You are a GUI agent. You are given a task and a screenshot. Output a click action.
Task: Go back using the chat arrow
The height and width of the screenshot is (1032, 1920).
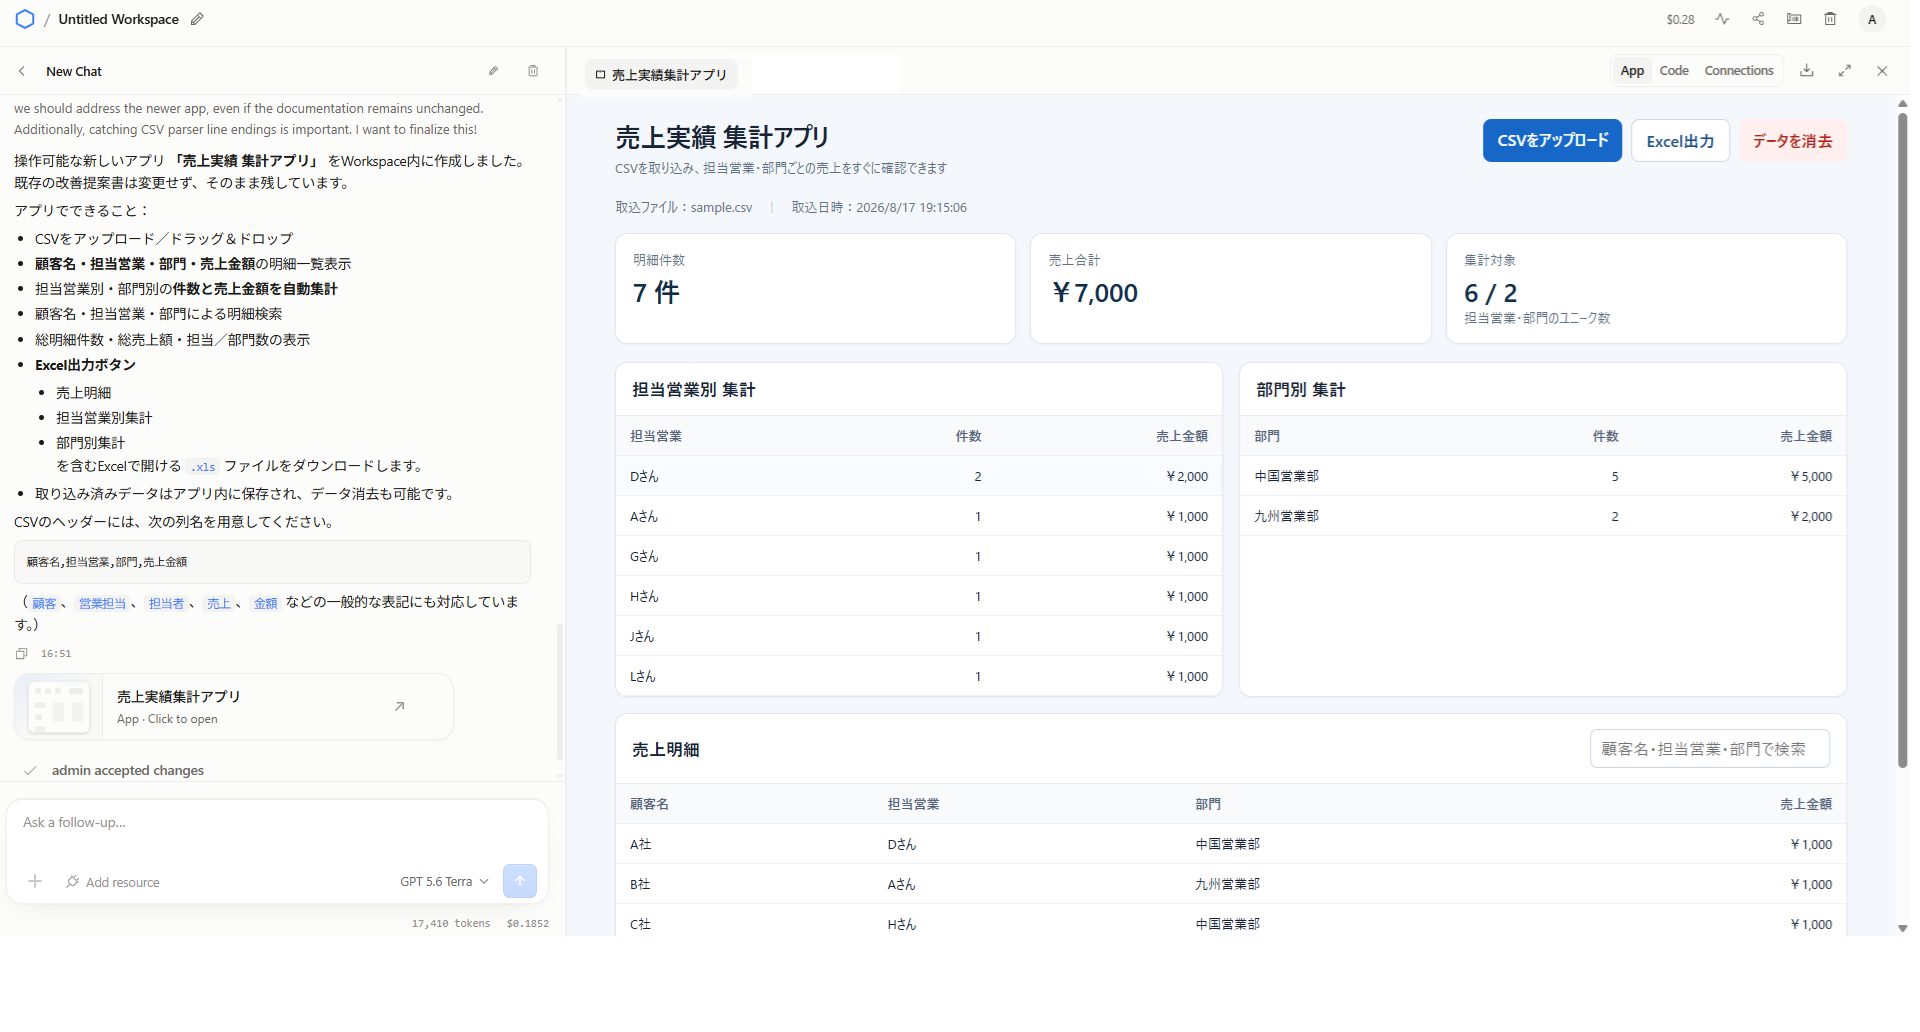tap(22, 71)
